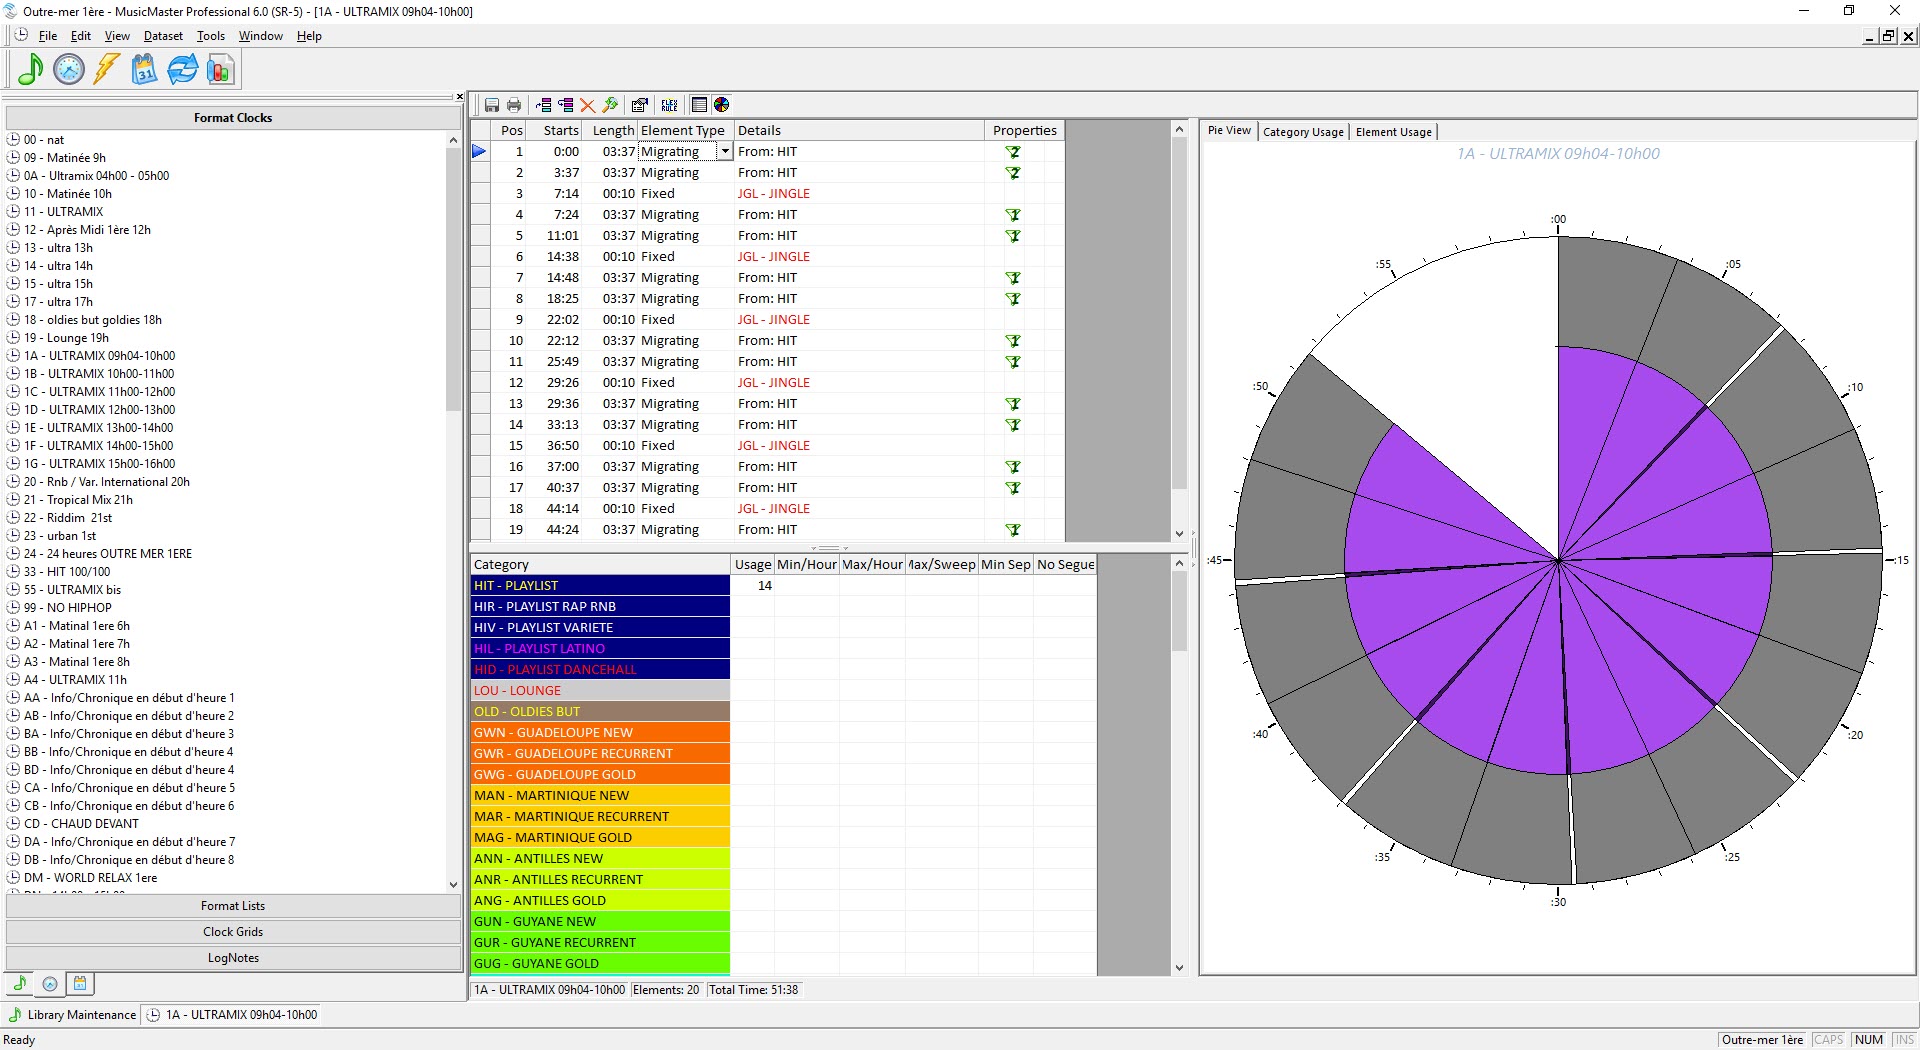Expand the LogNotes section
Viewport: 1920px width, 1050px height.
pos(233,958)
